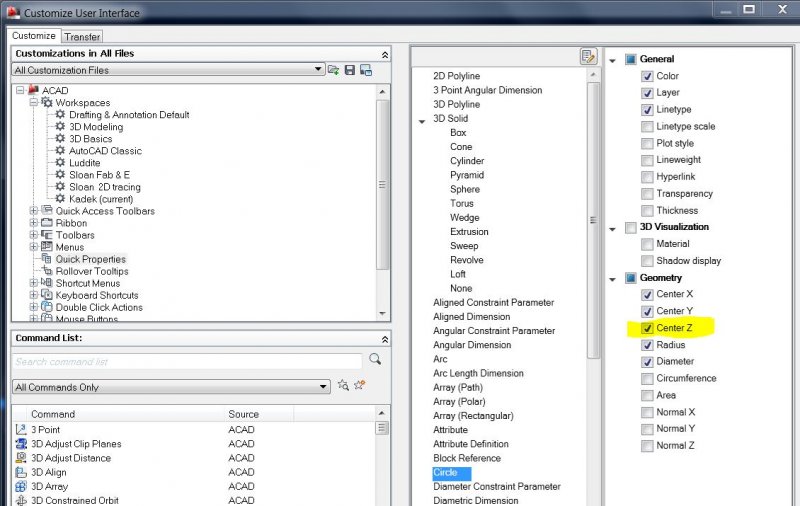Screen dimensions: 800x506
Task: Click the Ribbon folder icon
Action: [x=46, y=222]
